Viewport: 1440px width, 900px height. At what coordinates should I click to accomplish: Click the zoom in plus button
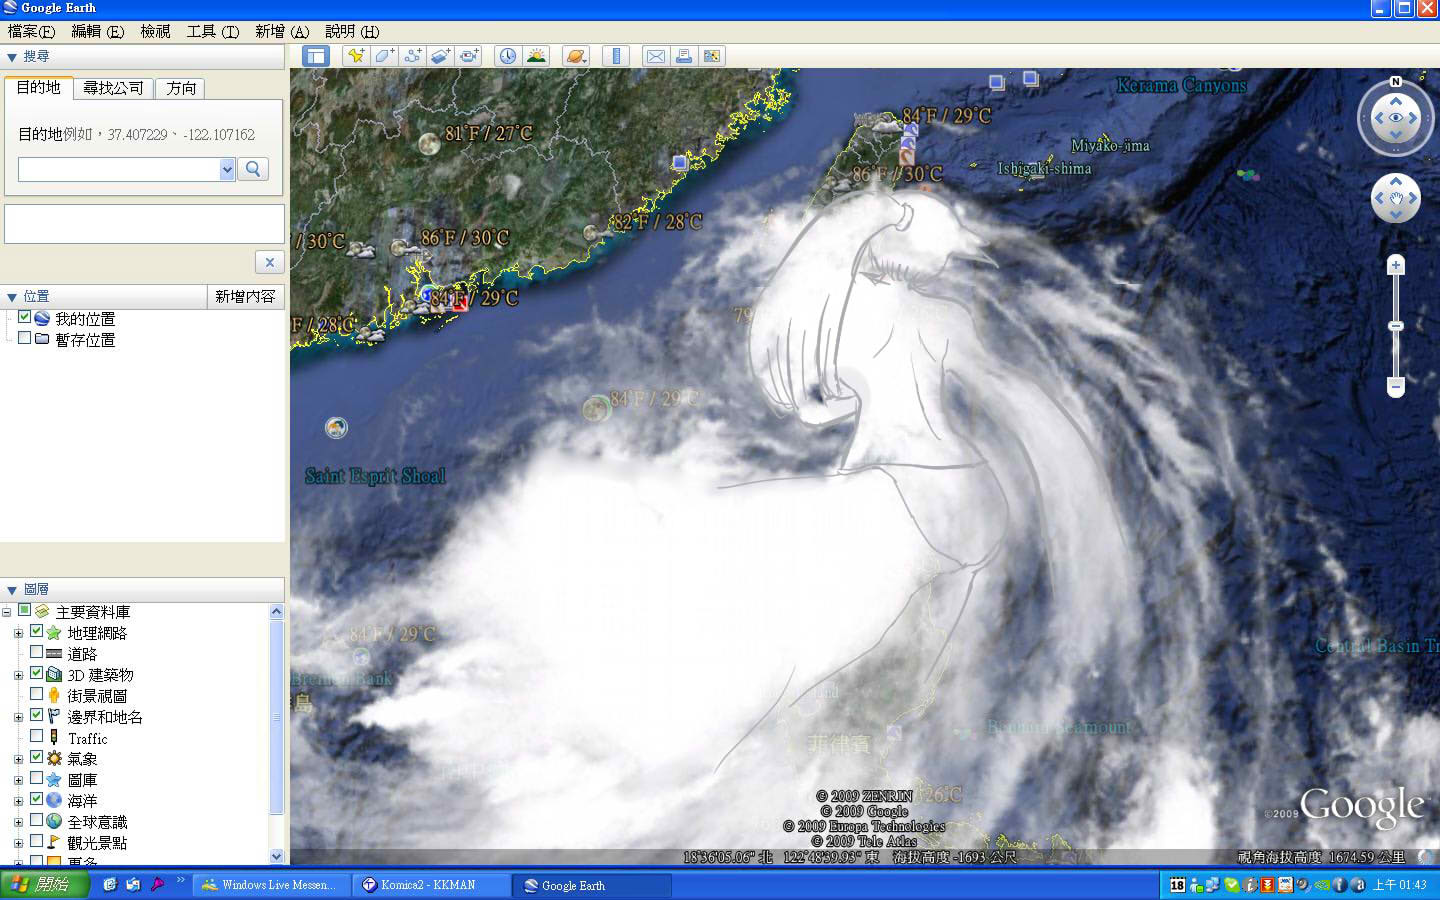coord(1396,265)
